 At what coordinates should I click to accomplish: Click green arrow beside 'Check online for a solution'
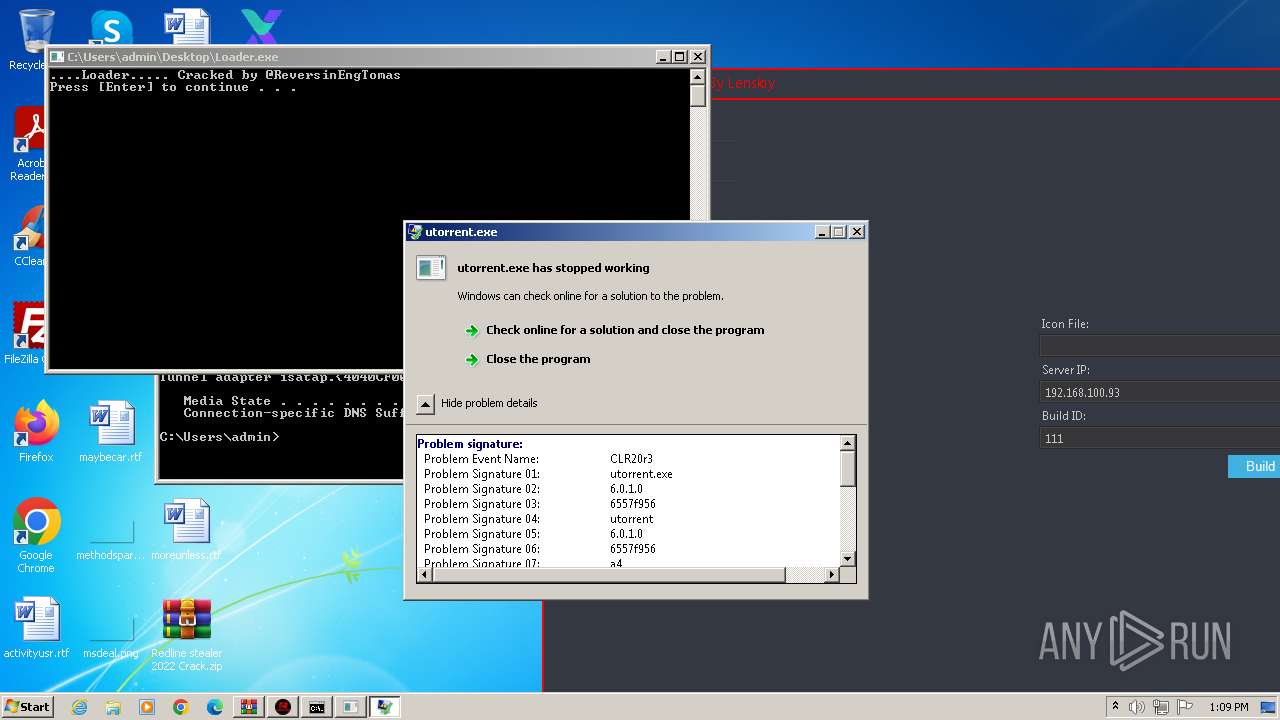(472, 331)
